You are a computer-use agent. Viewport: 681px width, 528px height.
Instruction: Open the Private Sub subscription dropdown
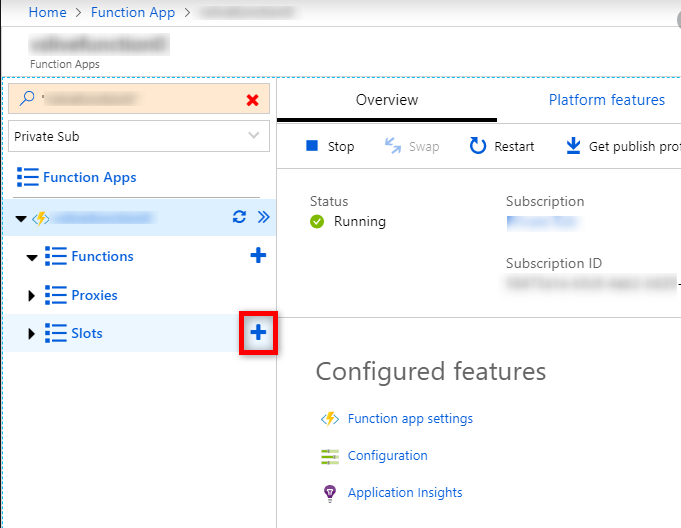point(139,136)
